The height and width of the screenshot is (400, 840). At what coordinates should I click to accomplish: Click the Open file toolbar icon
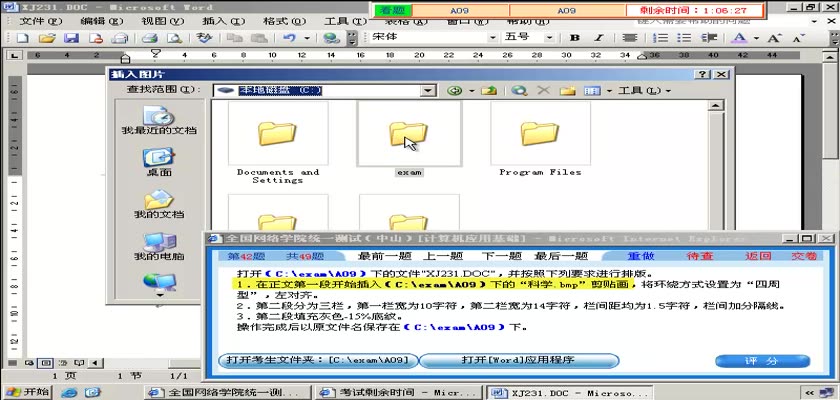47,38
